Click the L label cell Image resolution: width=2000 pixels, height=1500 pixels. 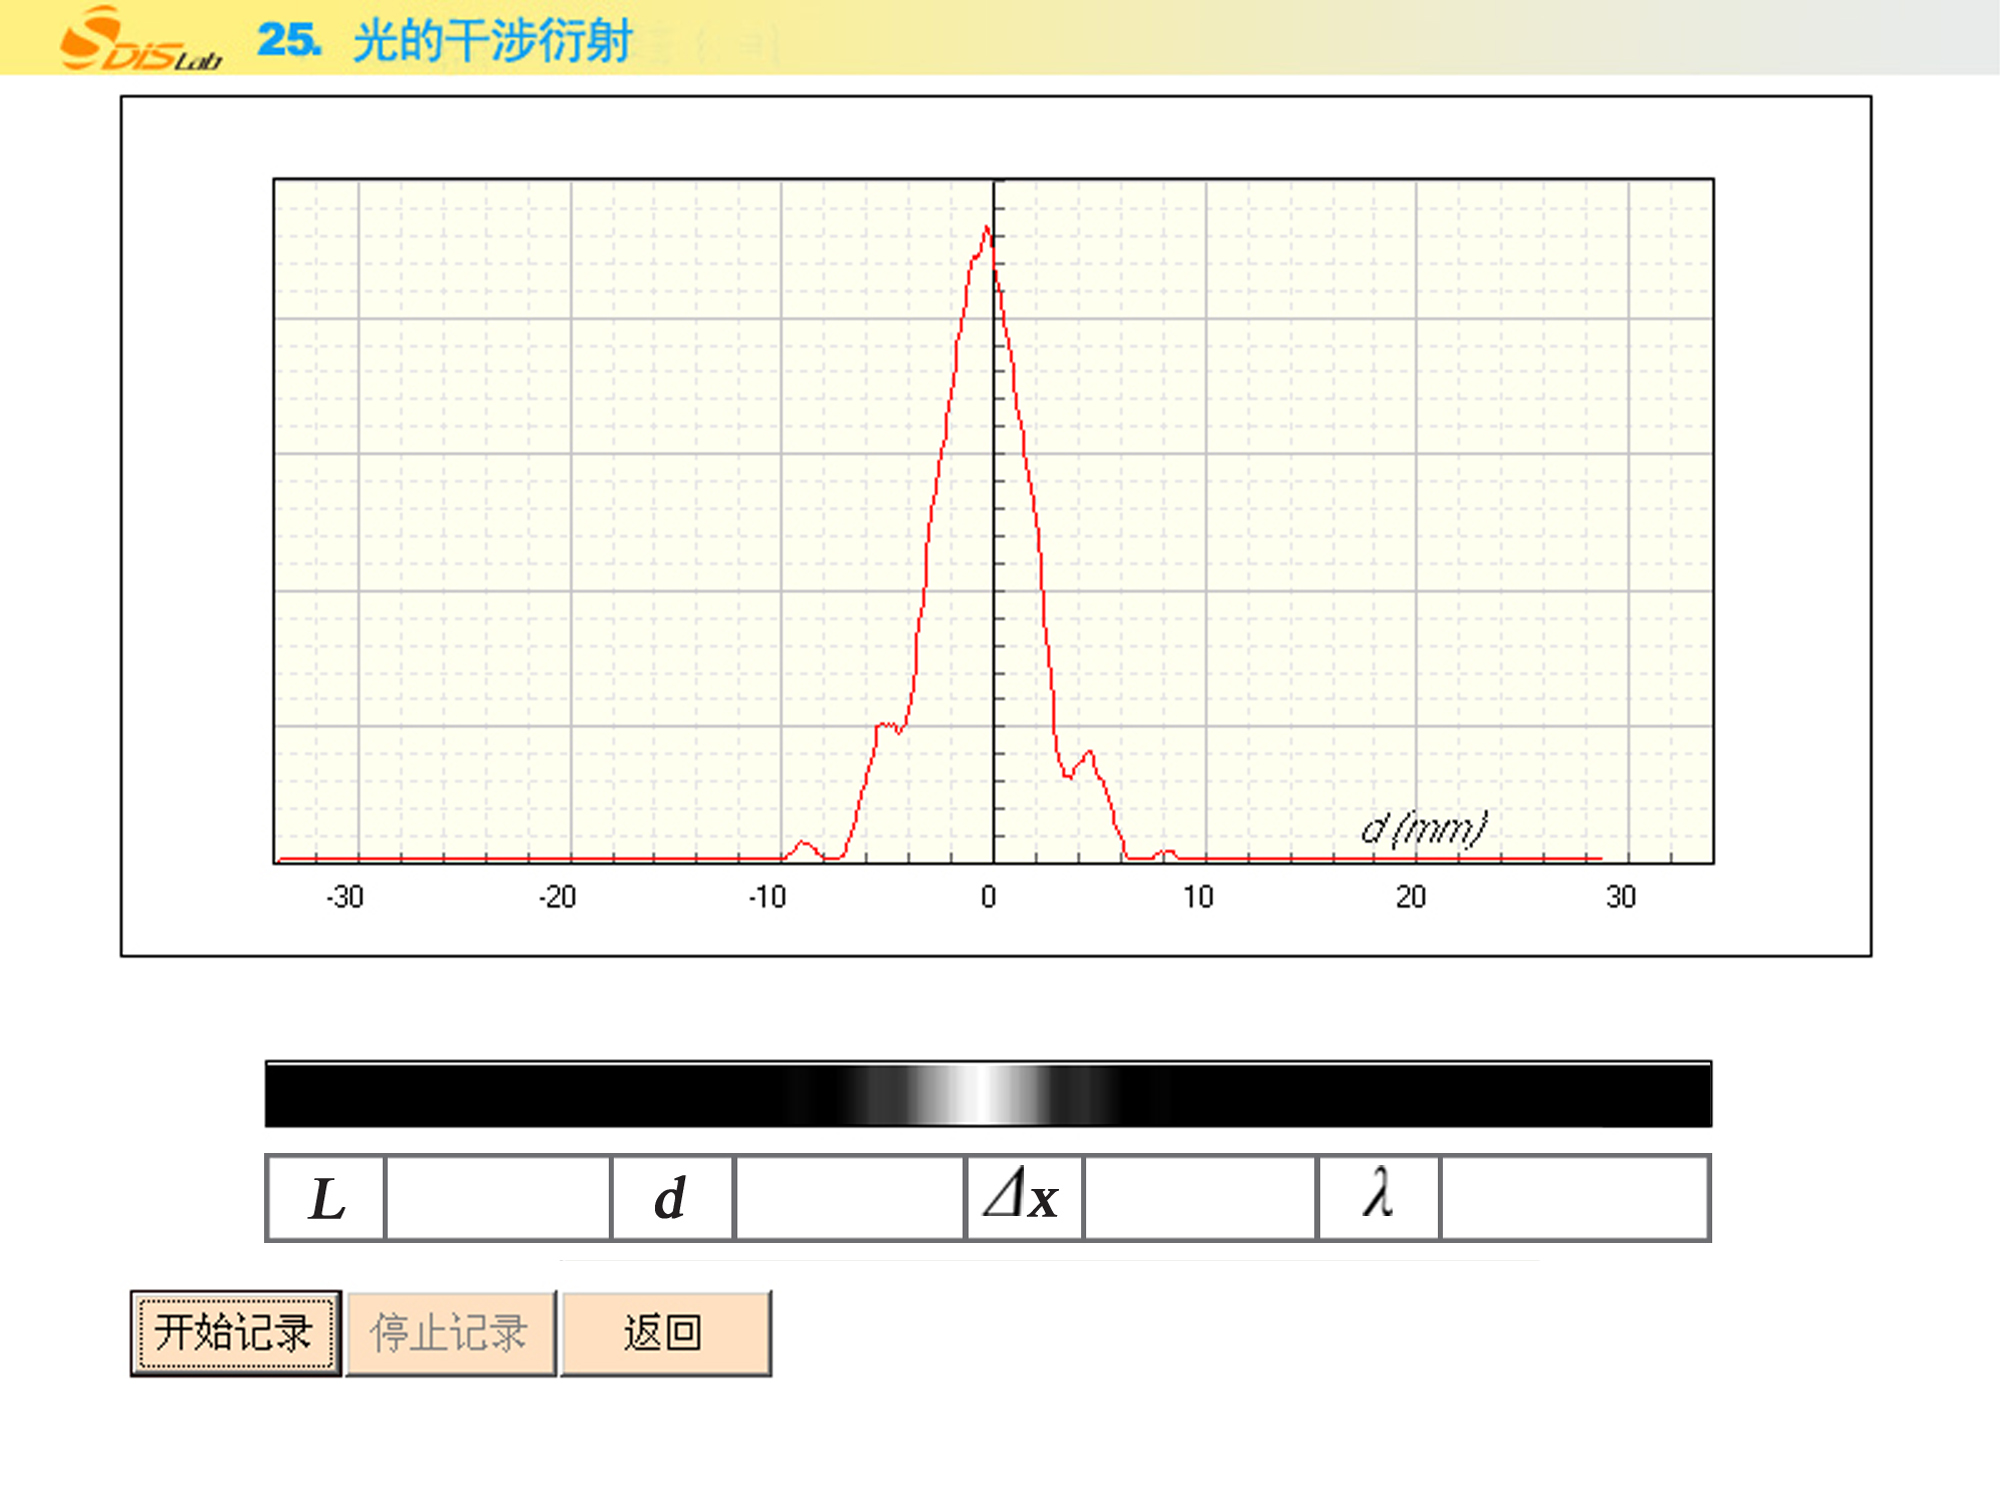(x=327, y=1198)
